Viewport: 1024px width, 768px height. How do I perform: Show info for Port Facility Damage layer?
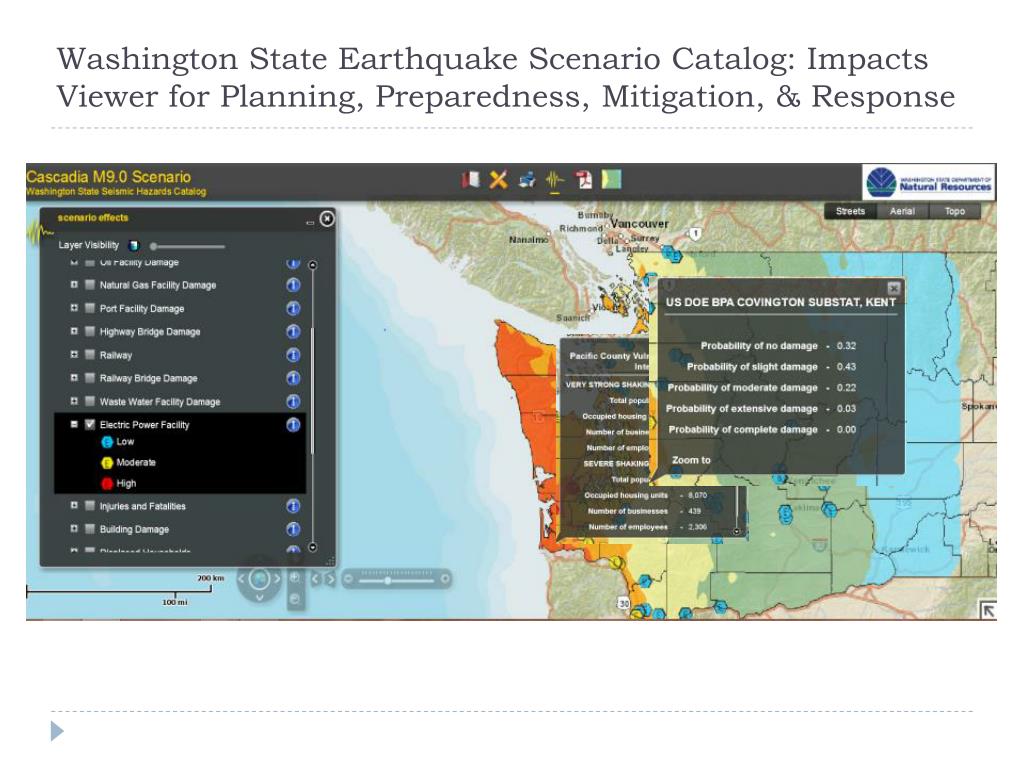[293, 308]
